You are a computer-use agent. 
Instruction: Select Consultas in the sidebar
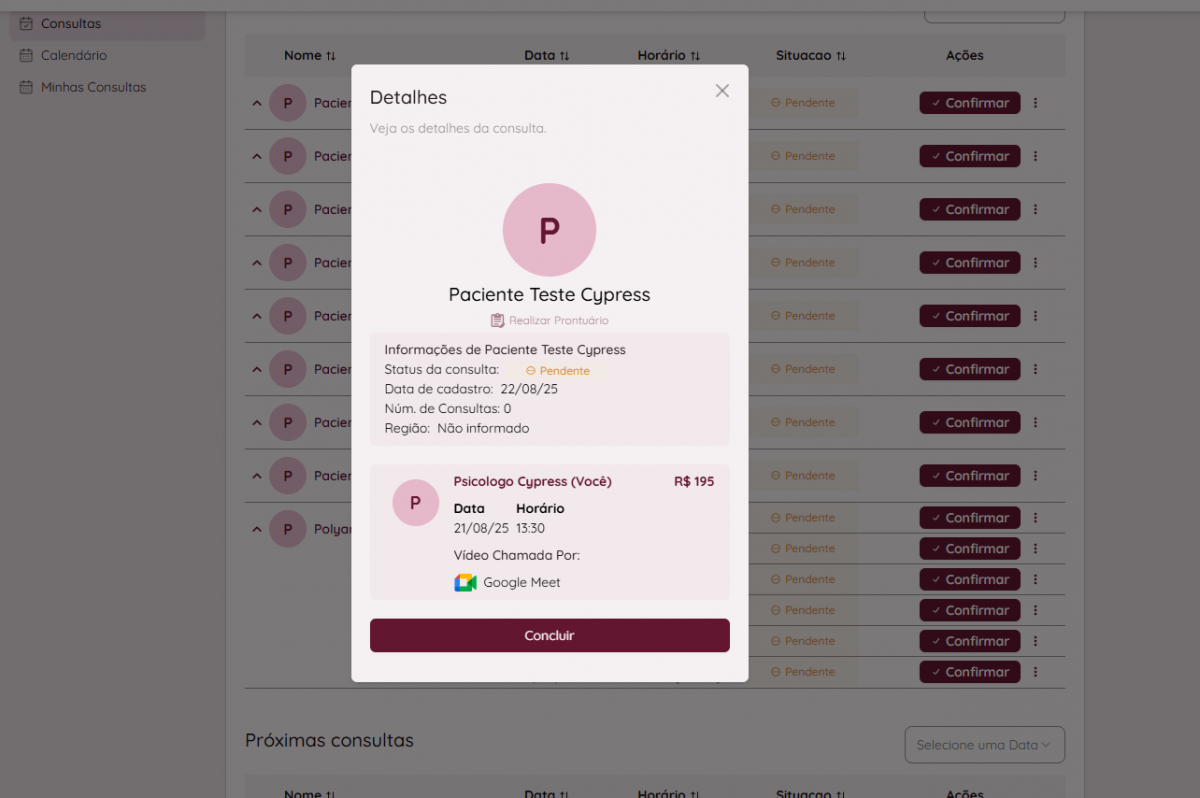[70, 23]
